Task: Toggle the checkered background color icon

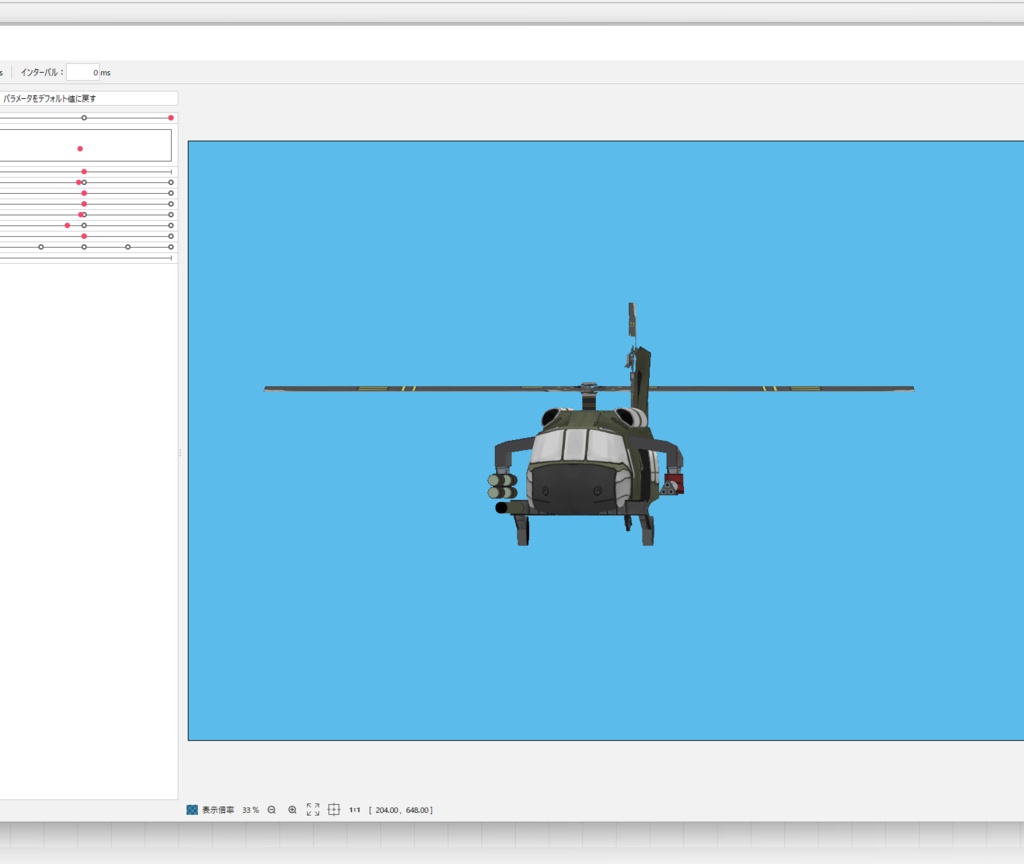Action: [x=192, y=810]
